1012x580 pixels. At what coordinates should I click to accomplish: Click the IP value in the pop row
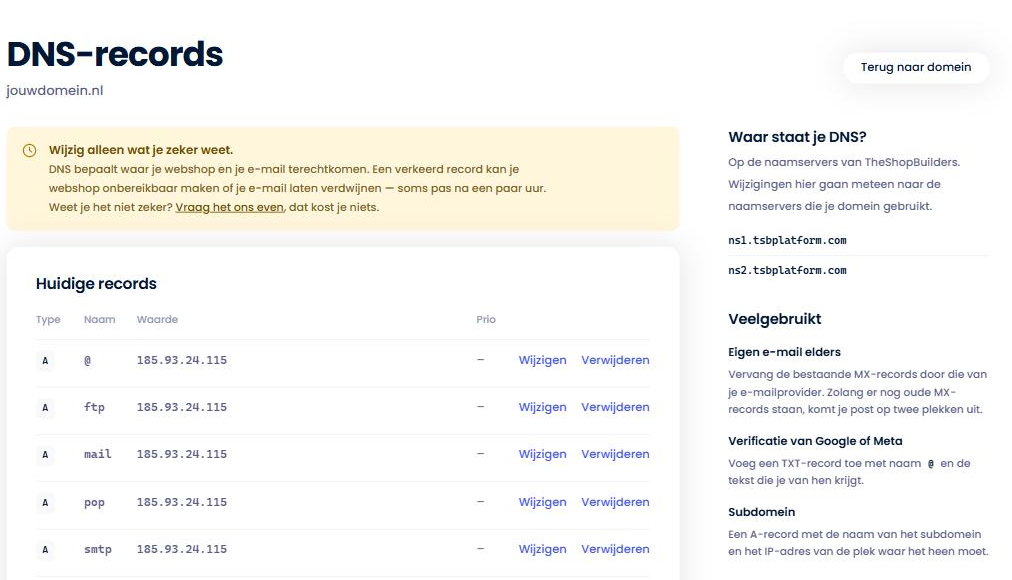point(182,503)
